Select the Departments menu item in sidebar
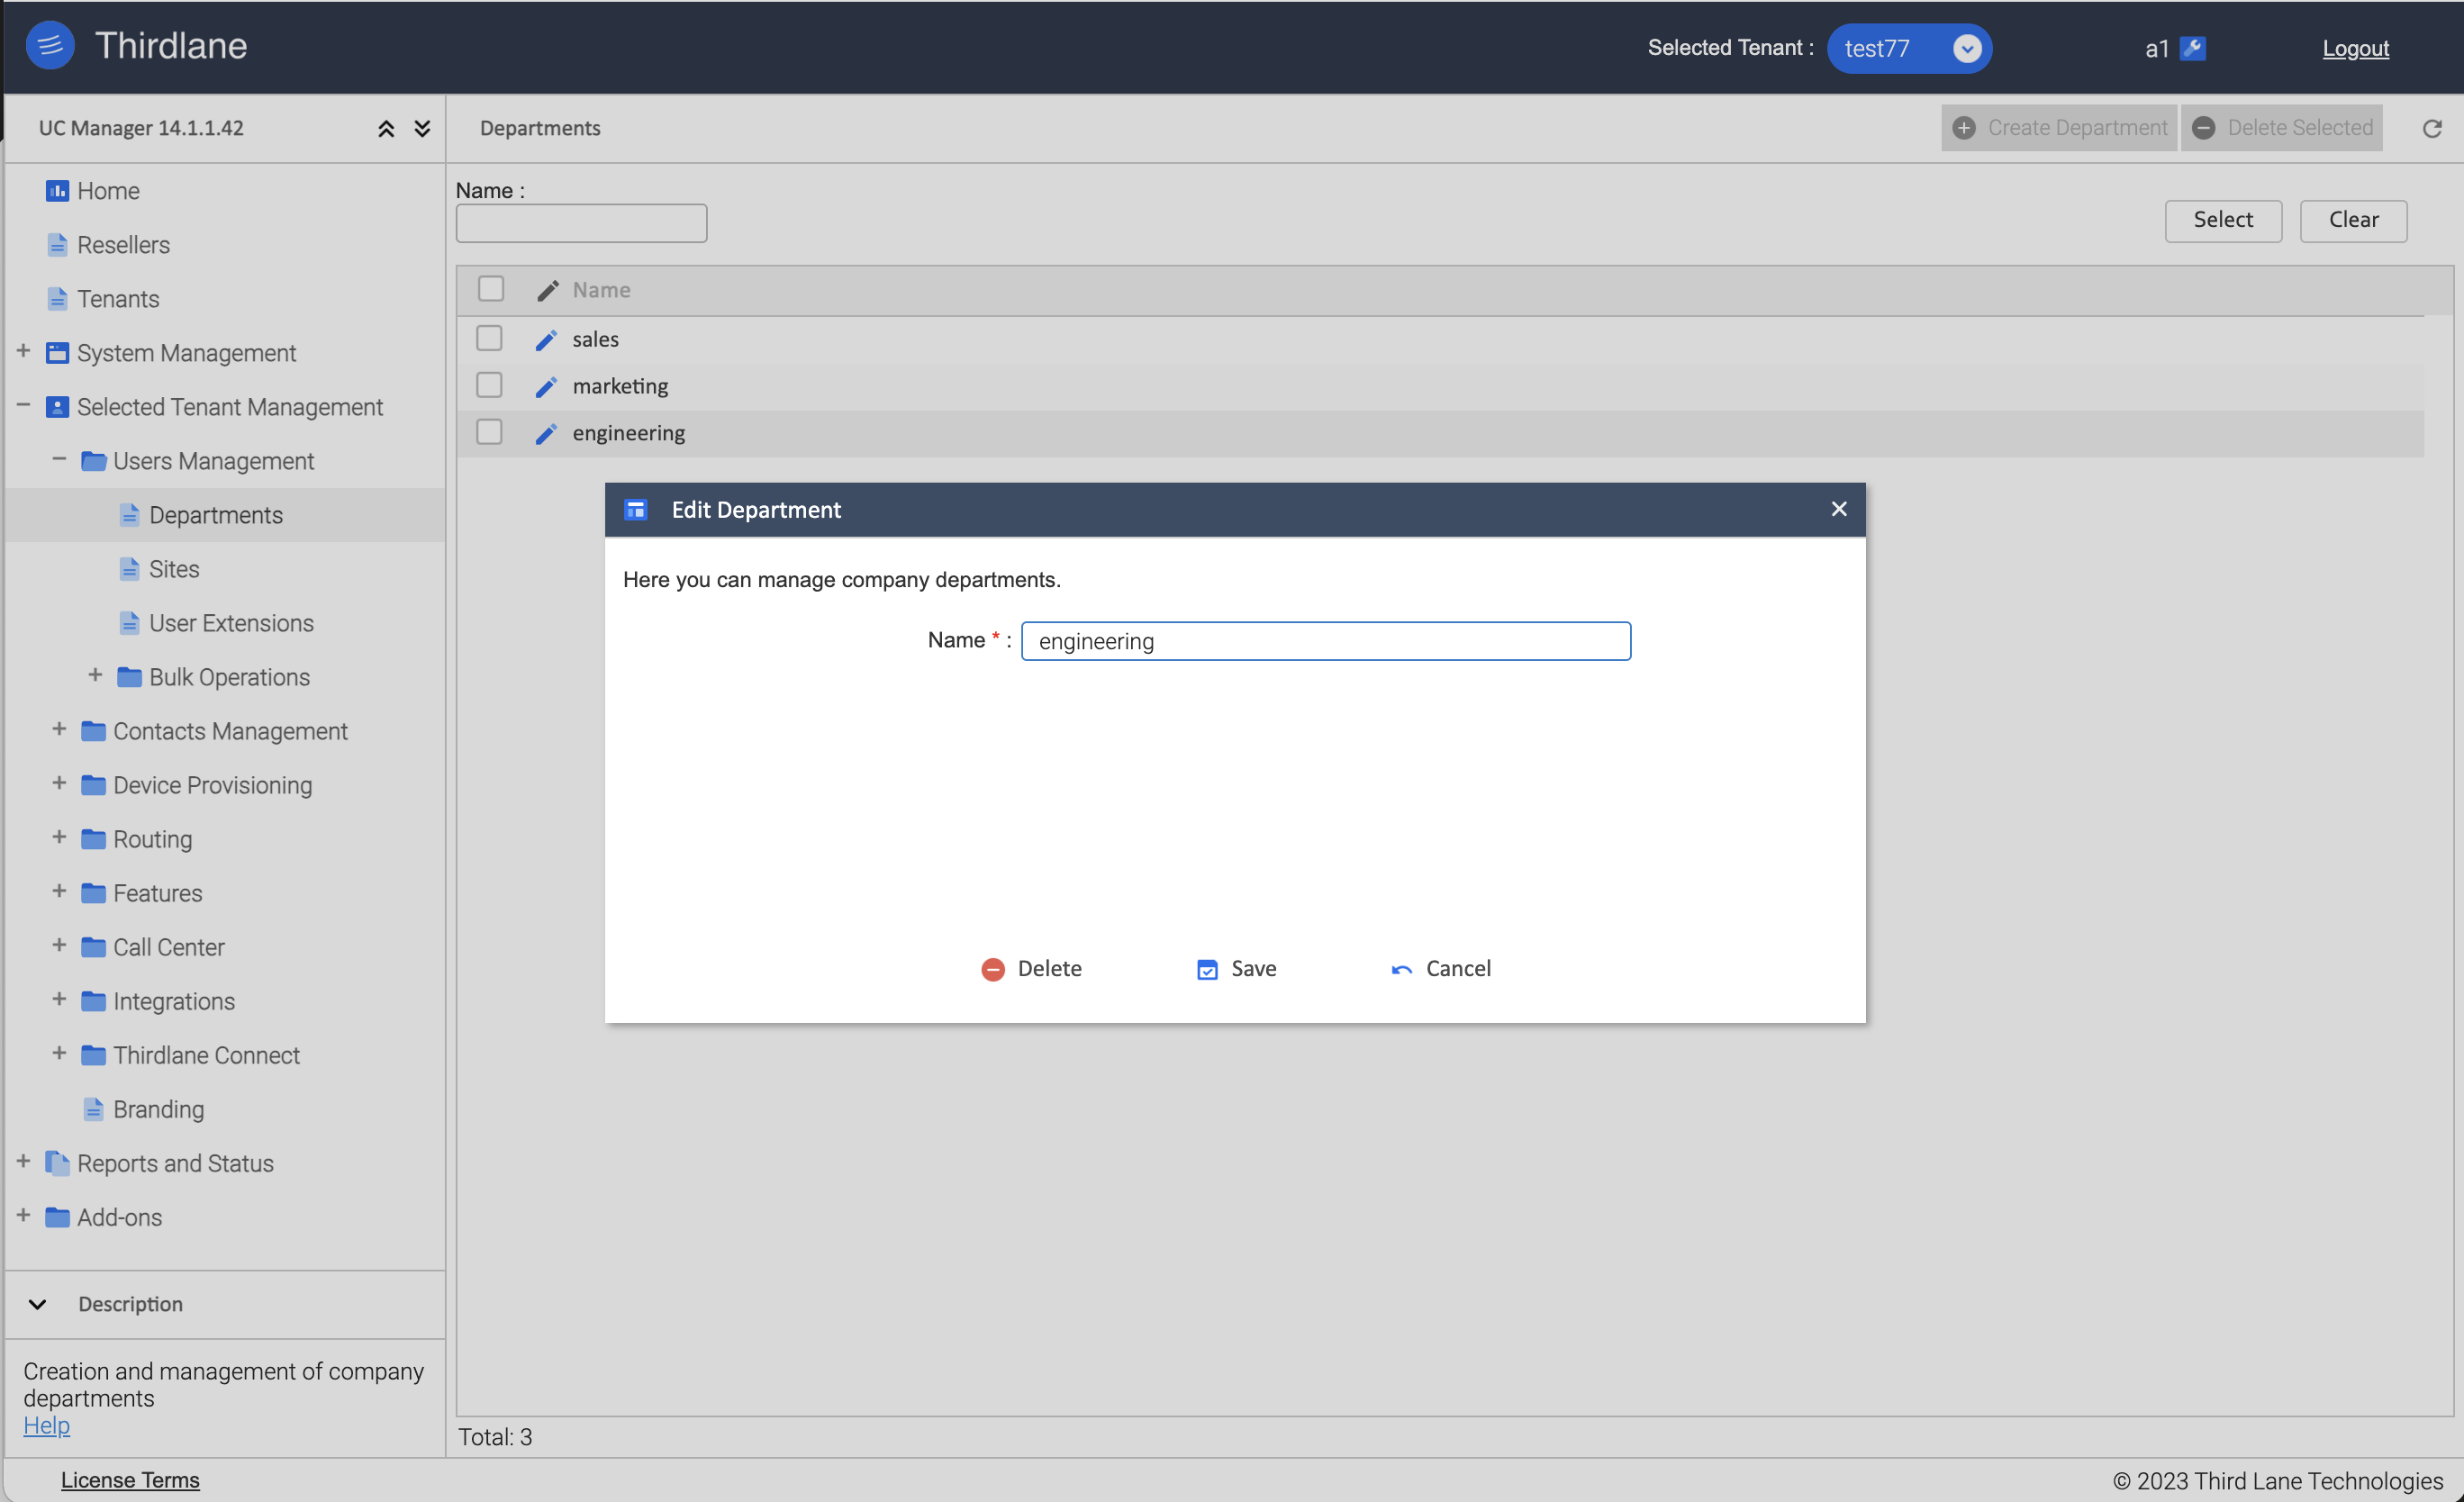The image size is (2464, 1502). (x=216, y=513)
